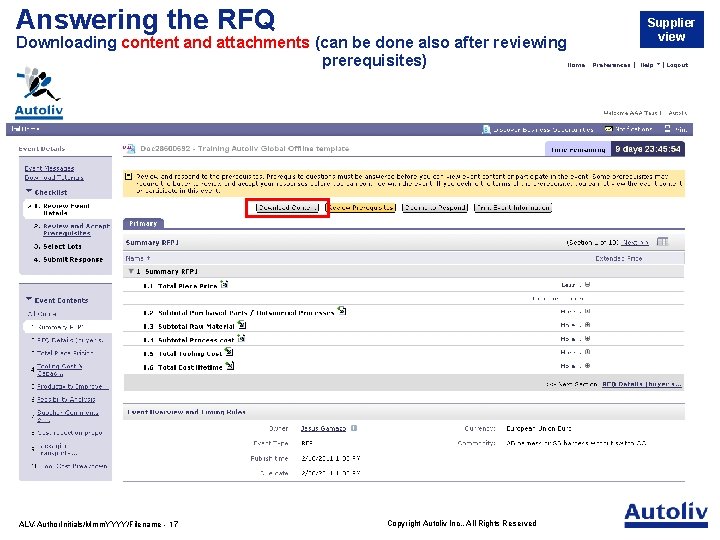Click info icon beside owner name
The height and width of the screenshot is (540, 720).
[354, 428]
